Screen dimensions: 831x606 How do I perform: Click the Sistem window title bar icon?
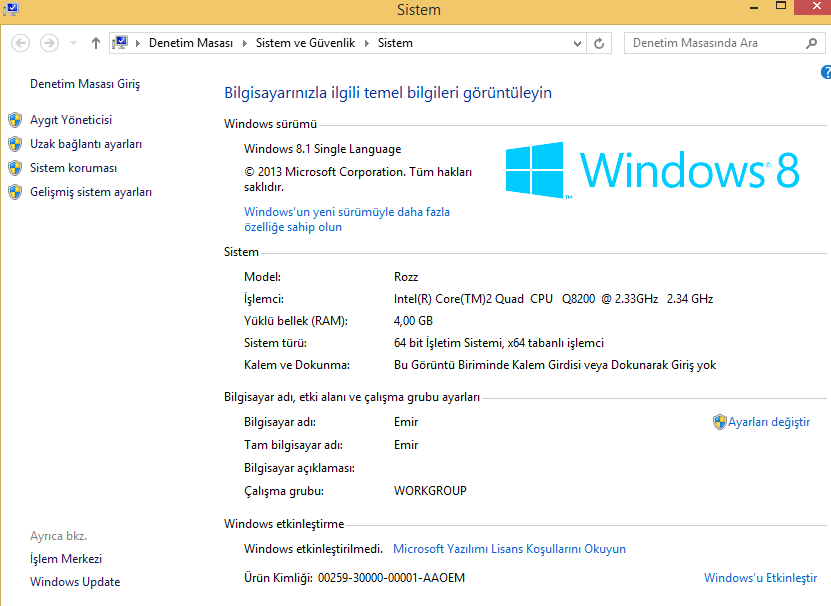11,9
